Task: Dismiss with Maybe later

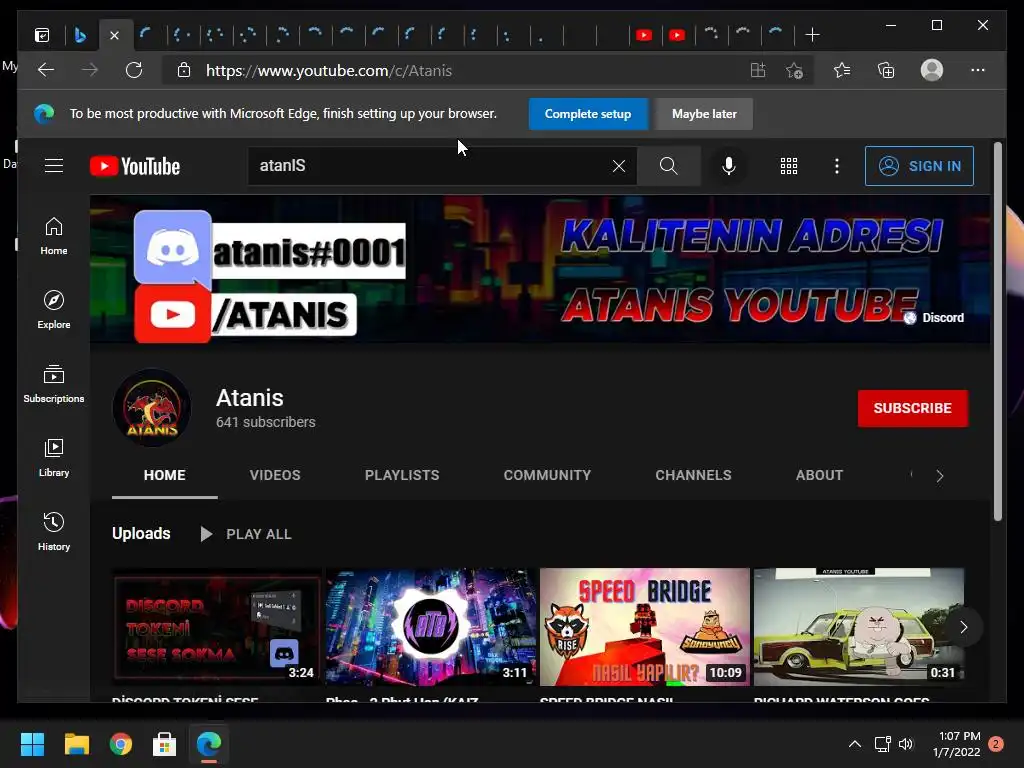Action: click(x=704, y=114)
